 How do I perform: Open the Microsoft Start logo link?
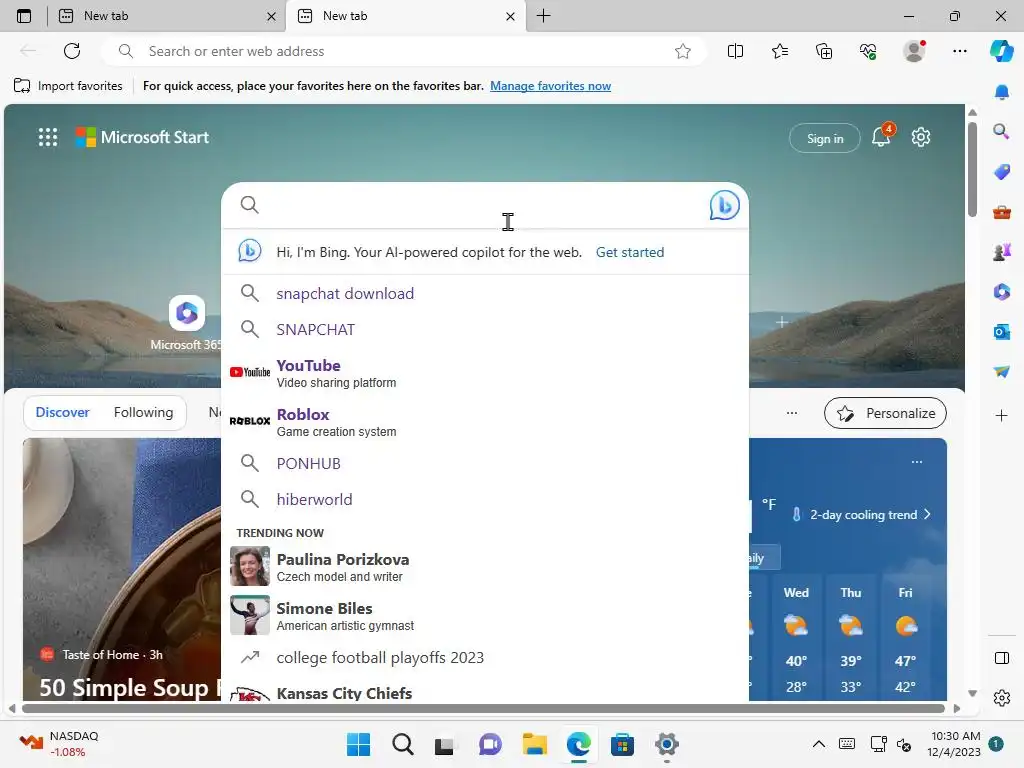point(142,137)
